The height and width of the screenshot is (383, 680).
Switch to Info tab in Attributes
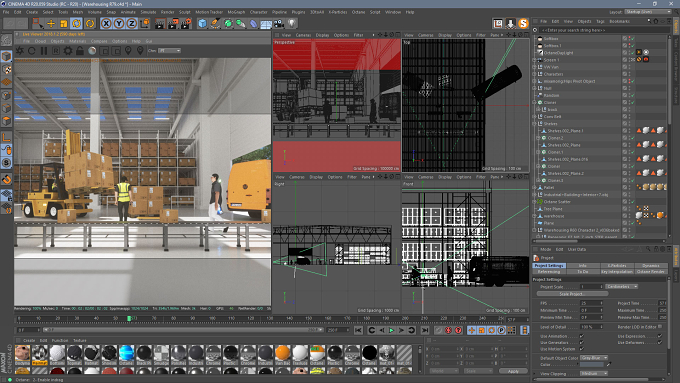coord(582,265)
